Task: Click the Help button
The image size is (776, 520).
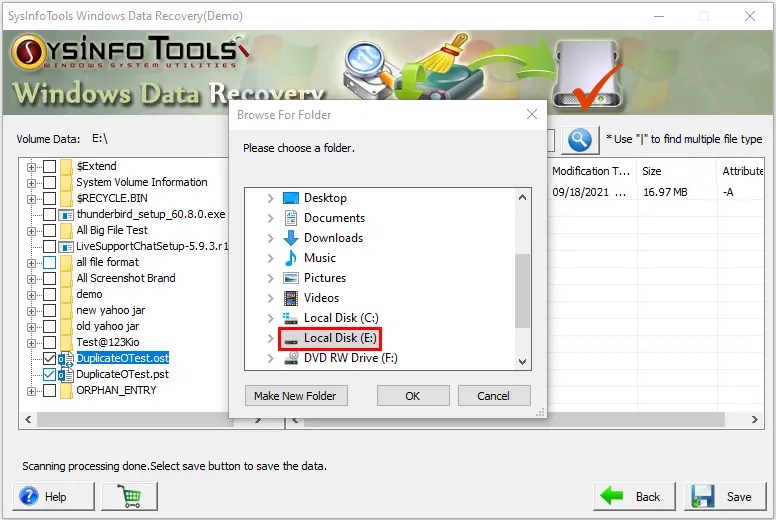Action: (53, 496)
